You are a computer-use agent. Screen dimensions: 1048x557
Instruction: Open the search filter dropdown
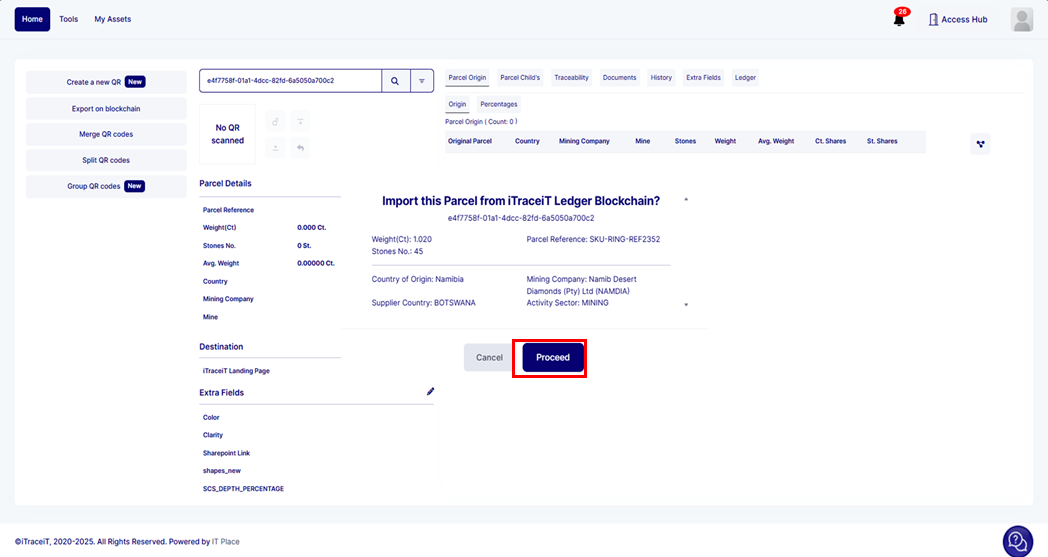click(421, 81)
